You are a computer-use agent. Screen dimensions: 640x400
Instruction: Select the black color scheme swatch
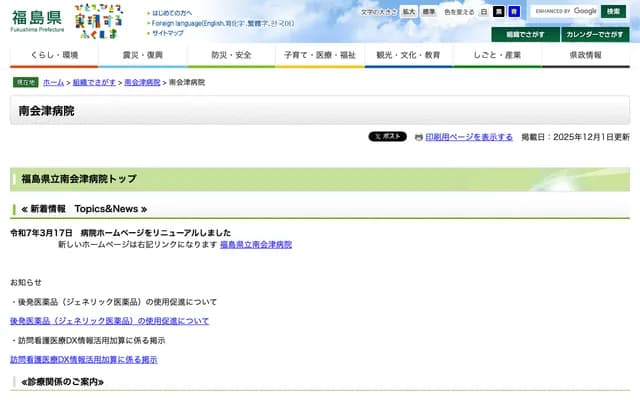499,12
